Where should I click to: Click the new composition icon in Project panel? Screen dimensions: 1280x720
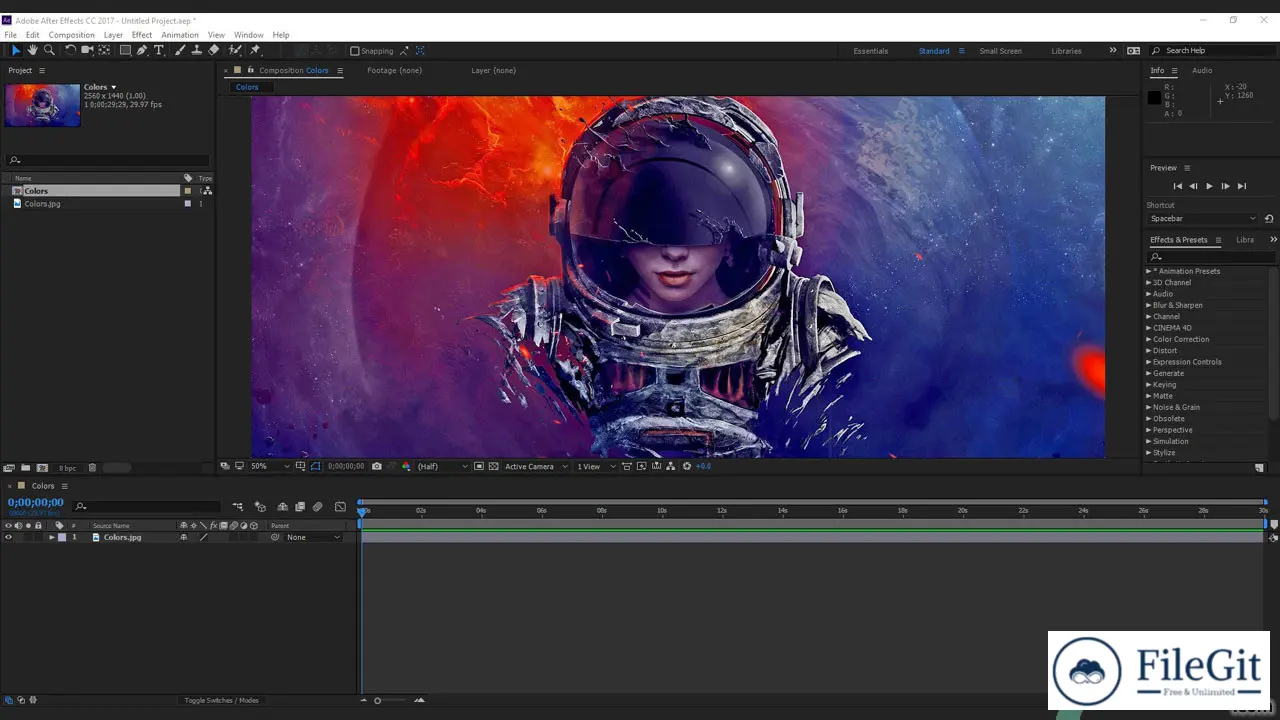pyautogui.click(x=42, y=467)
